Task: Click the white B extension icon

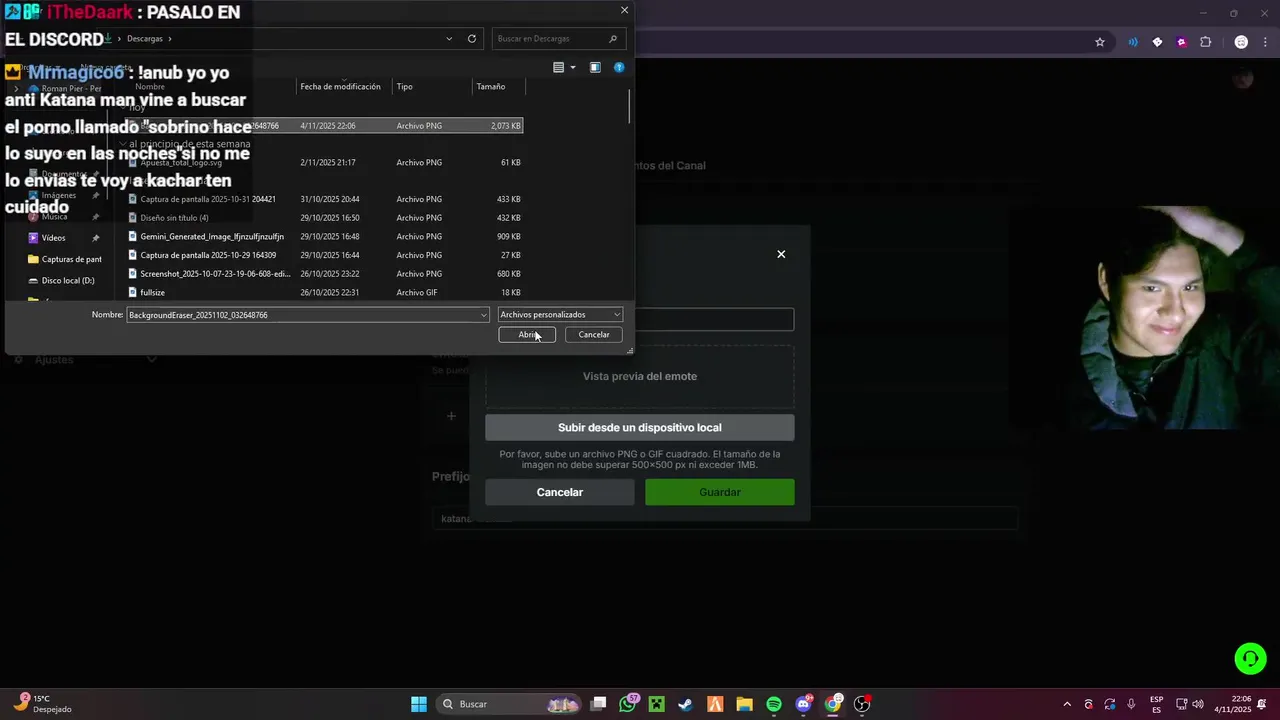Action: pos(1157,42)
